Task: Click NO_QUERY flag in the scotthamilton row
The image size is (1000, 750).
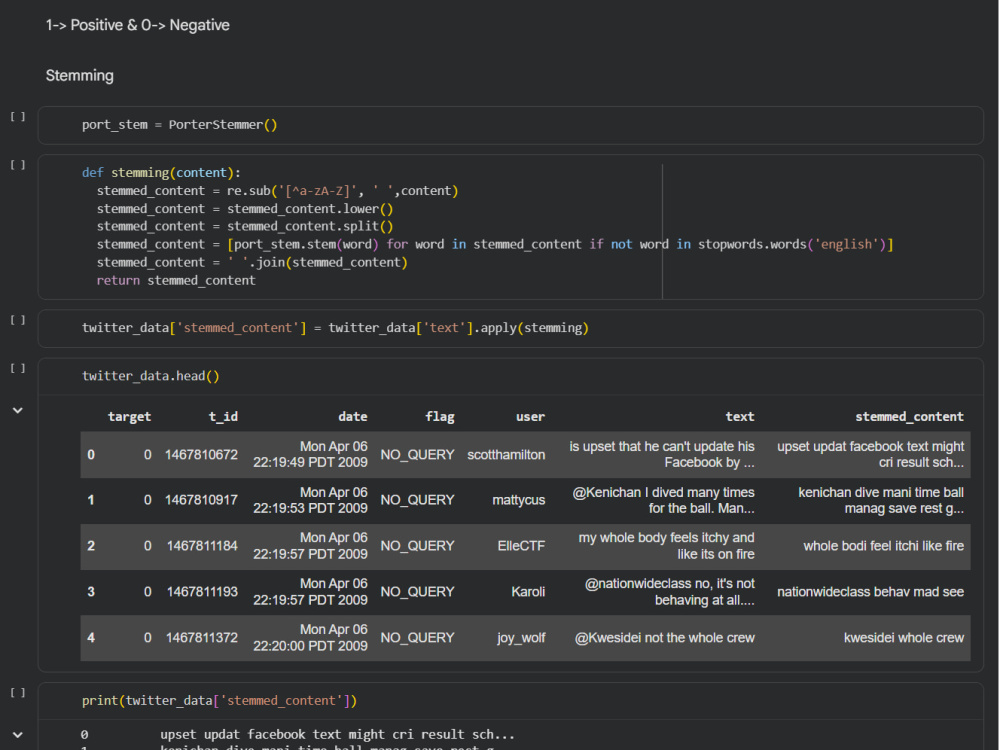Action: pos(418,455)
